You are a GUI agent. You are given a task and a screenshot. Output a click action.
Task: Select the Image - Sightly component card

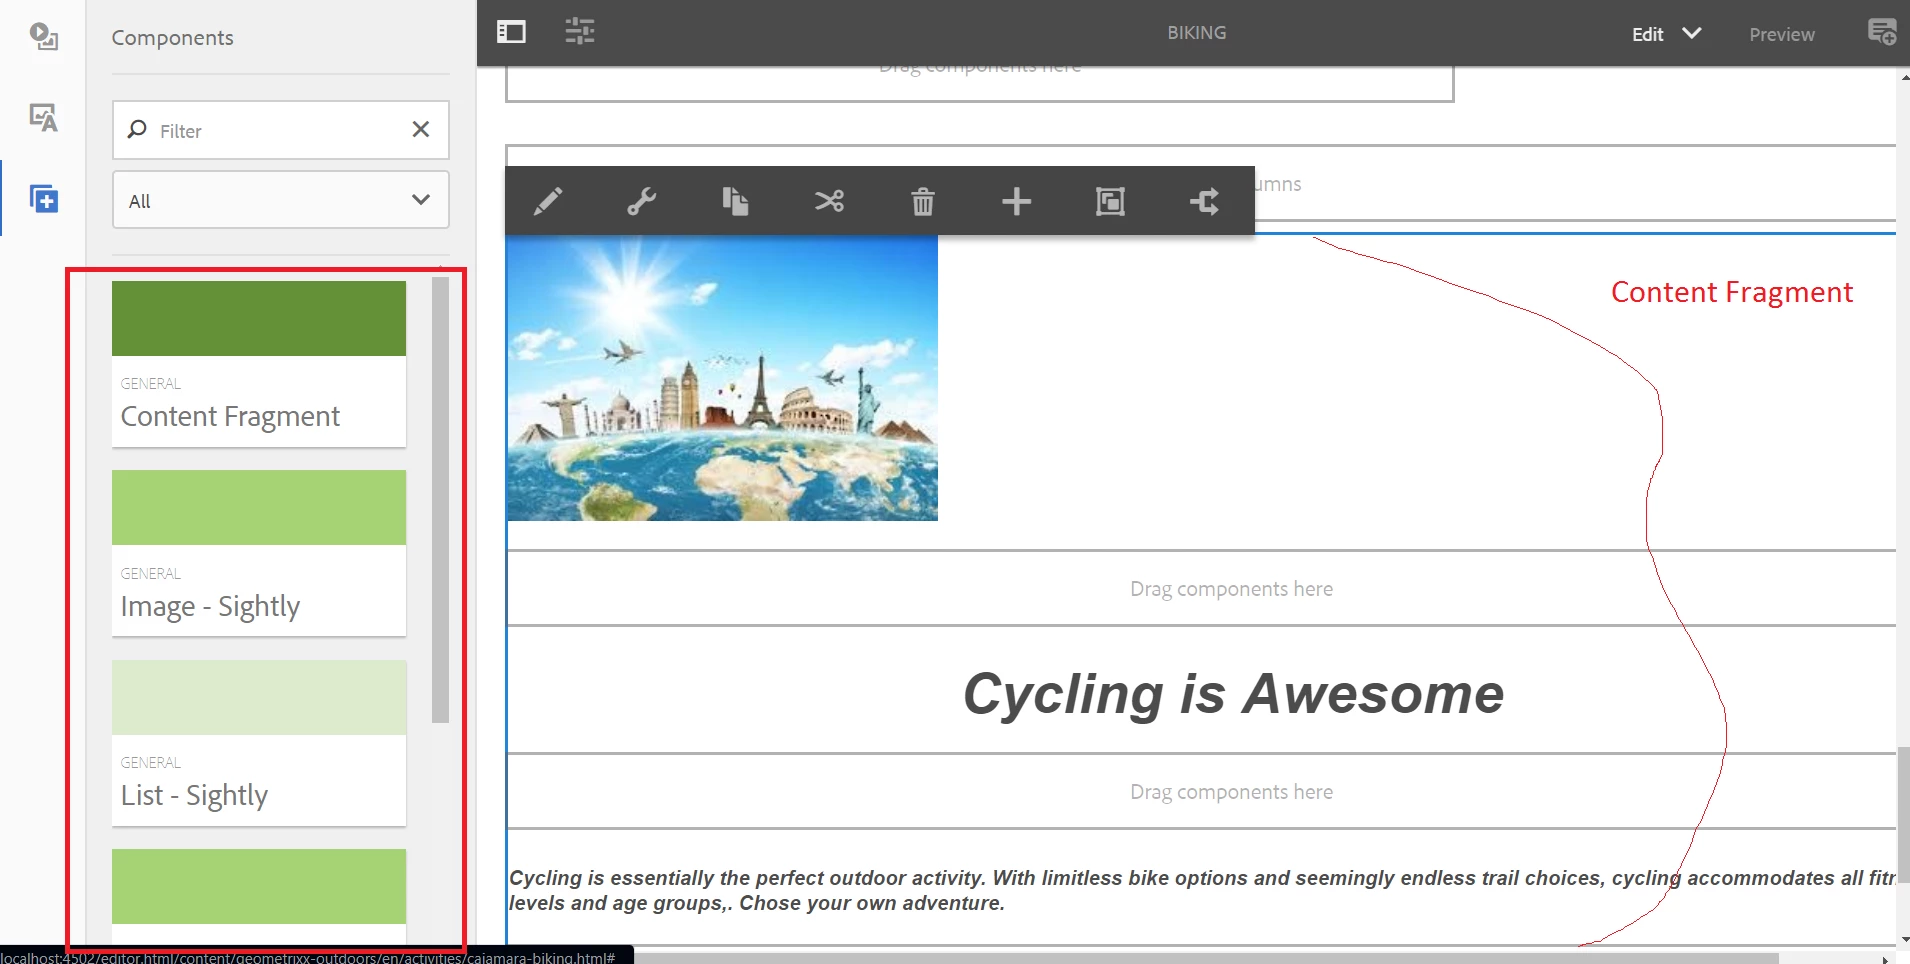[259, 553]
